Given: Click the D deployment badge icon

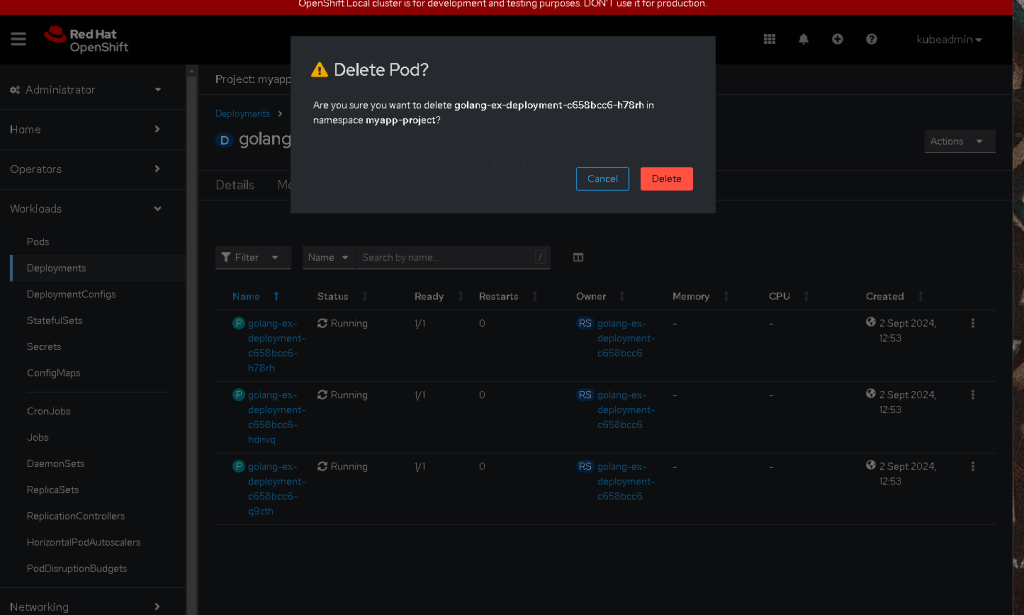Looking at the screenshot, I should click(x=224, y=140).
